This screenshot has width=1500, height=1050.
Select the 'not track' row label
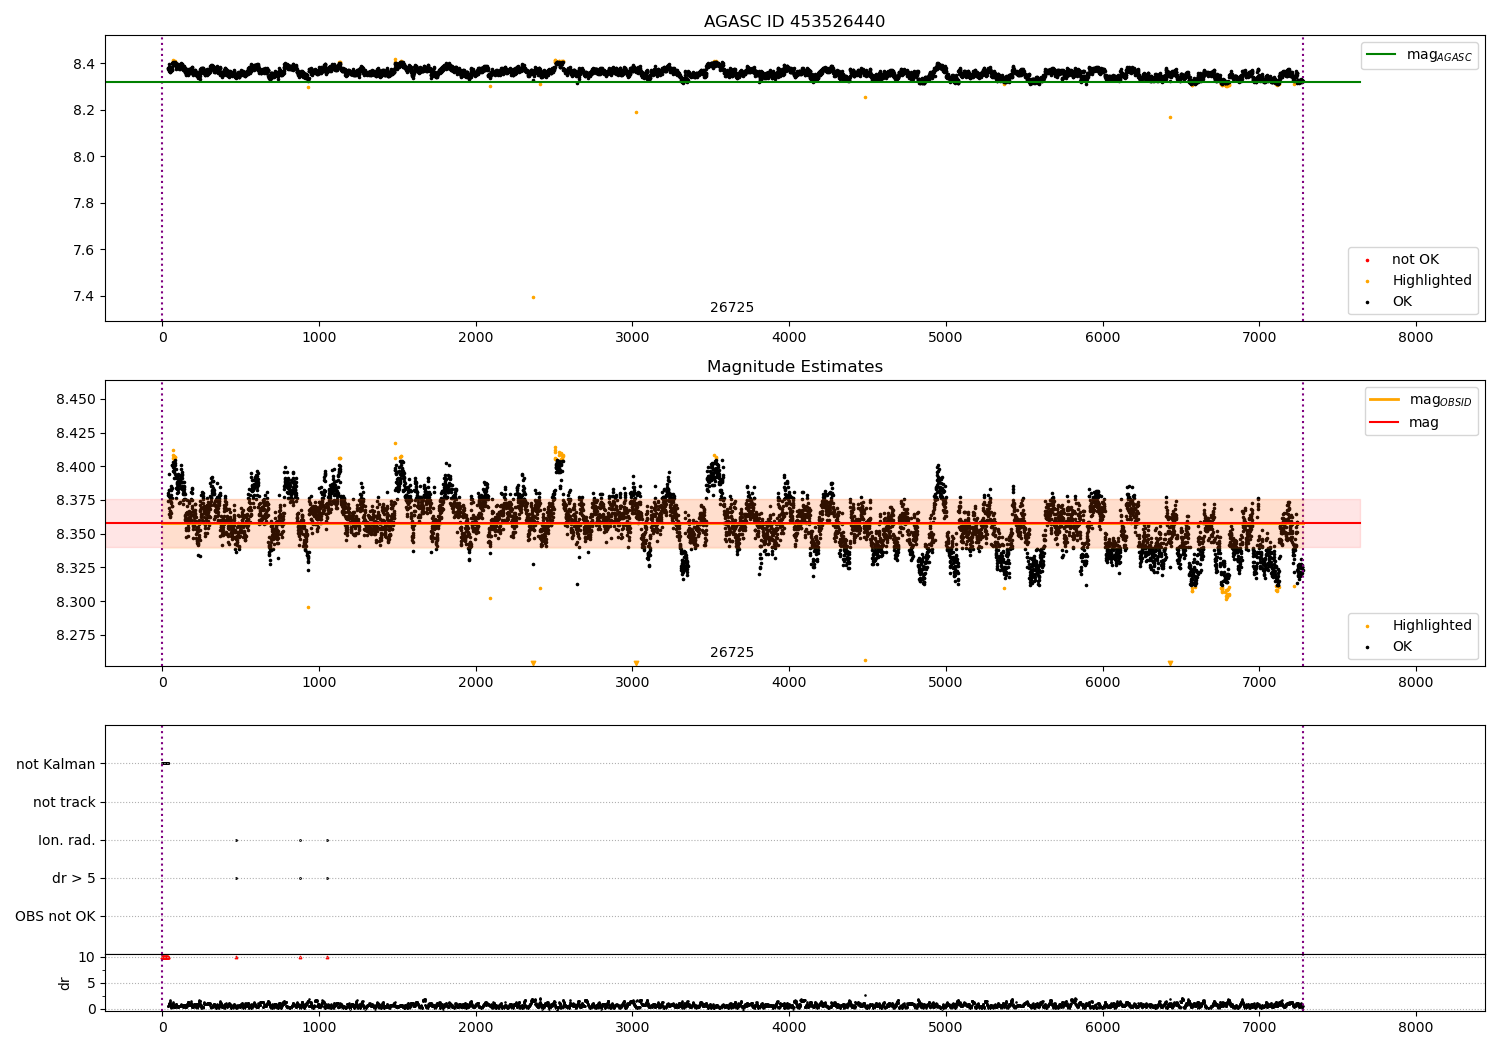click(64, 802)
